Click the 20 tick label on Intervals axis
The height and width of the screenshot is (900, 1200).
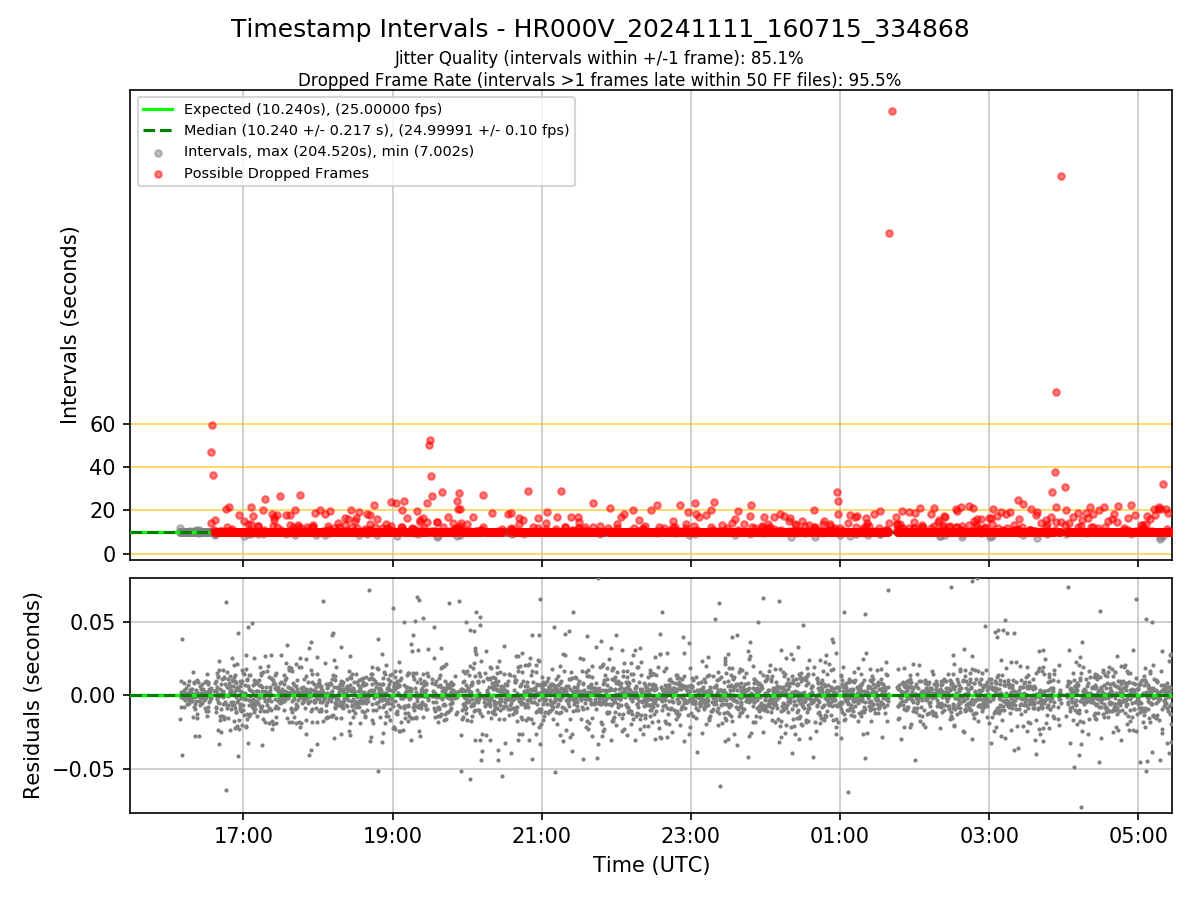pyautogui.click(x=104, y=511)
